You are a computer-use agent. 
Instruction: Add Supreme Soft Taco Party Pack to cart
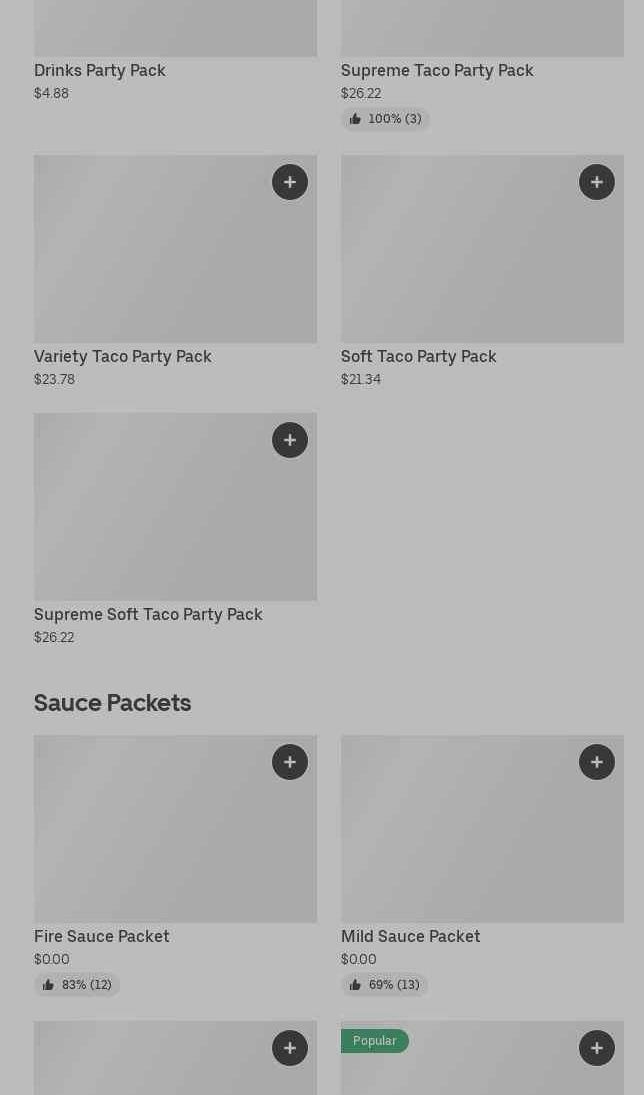(290, 440)
